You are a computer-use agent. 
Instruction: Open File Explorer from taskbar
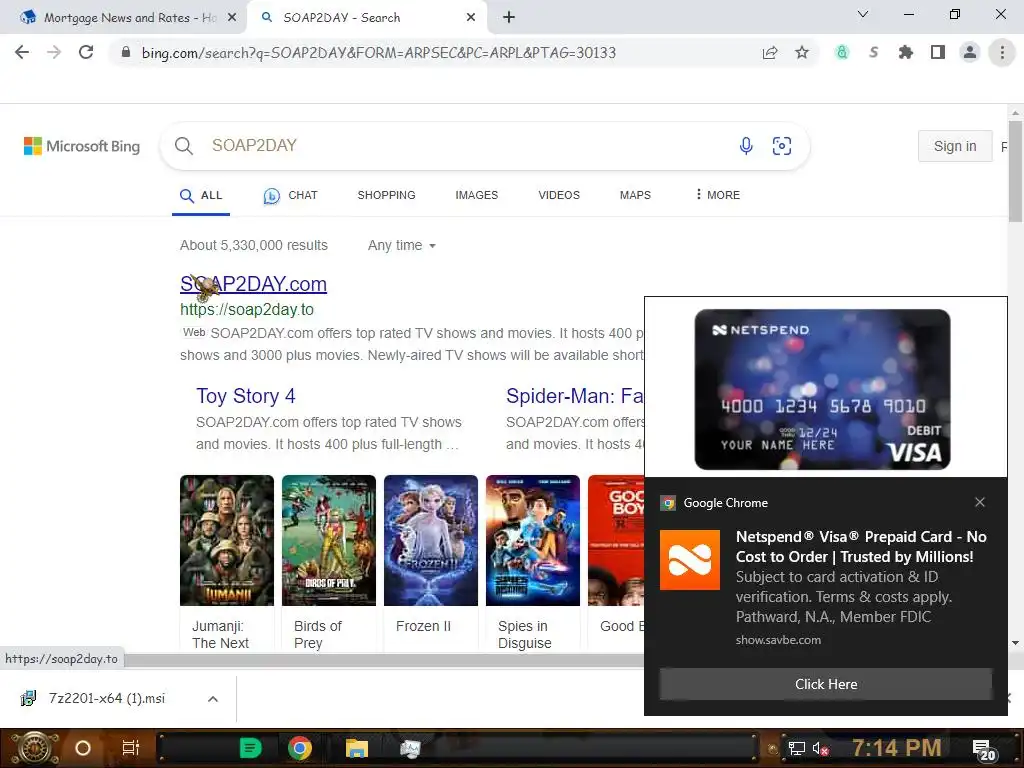[357, 748]
